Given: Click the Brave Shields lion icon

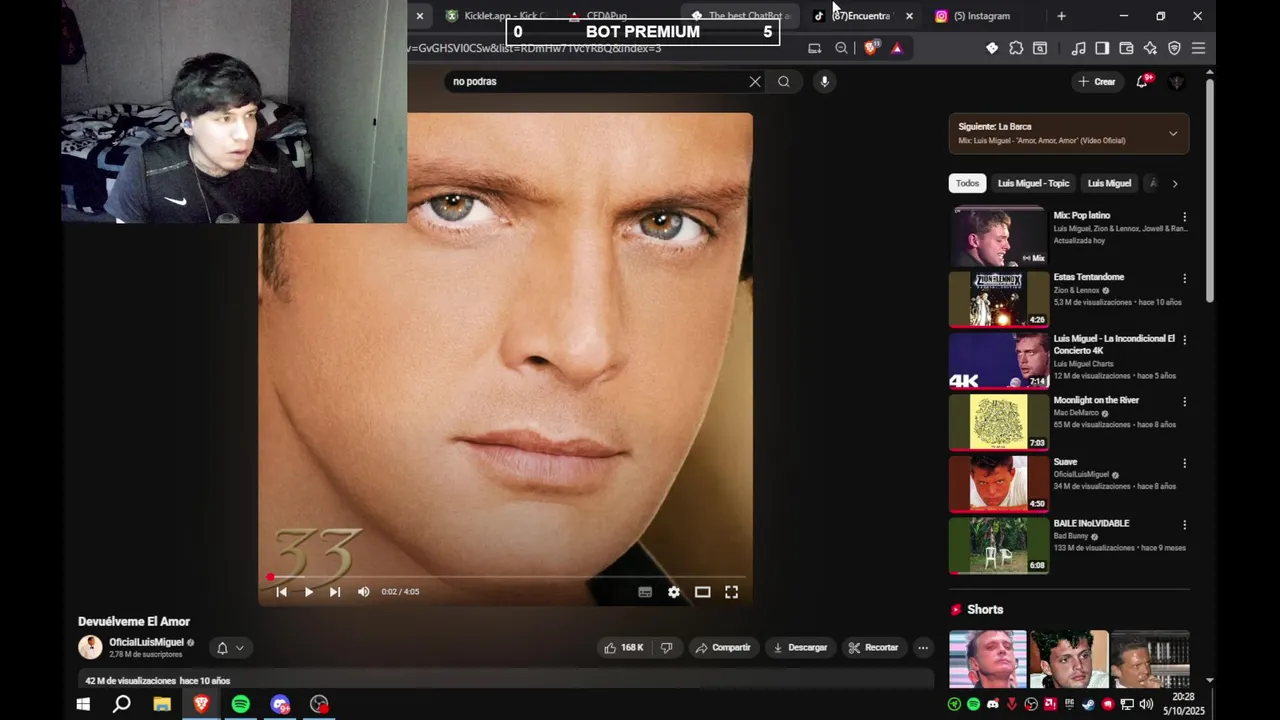Looking at the screenshot, I should tap(871, 48).
